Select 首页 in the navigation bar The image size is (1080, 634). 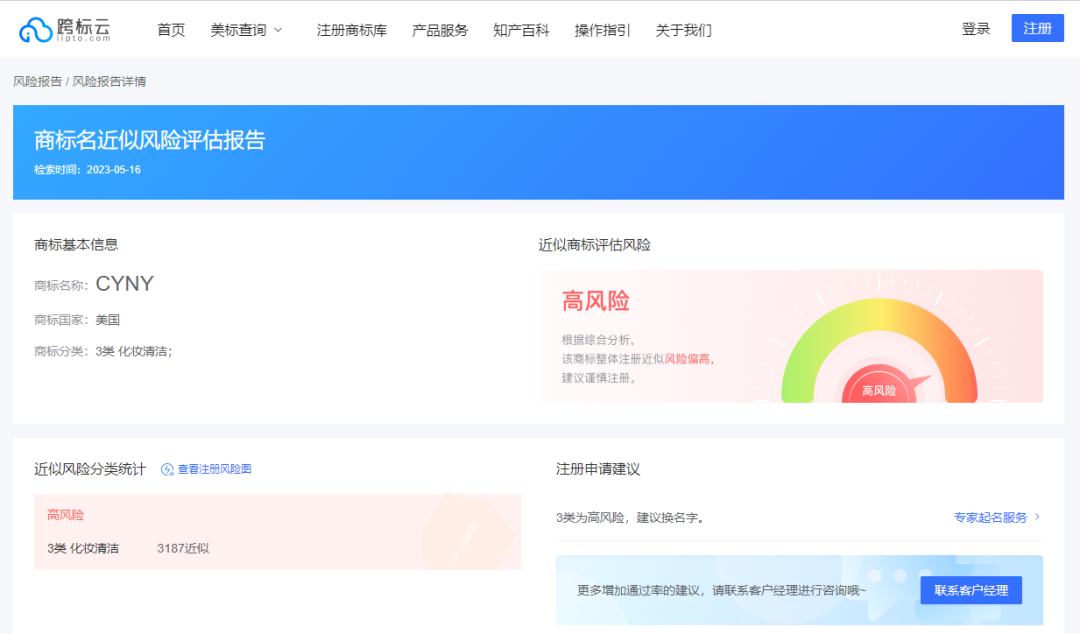pos(170,29)
